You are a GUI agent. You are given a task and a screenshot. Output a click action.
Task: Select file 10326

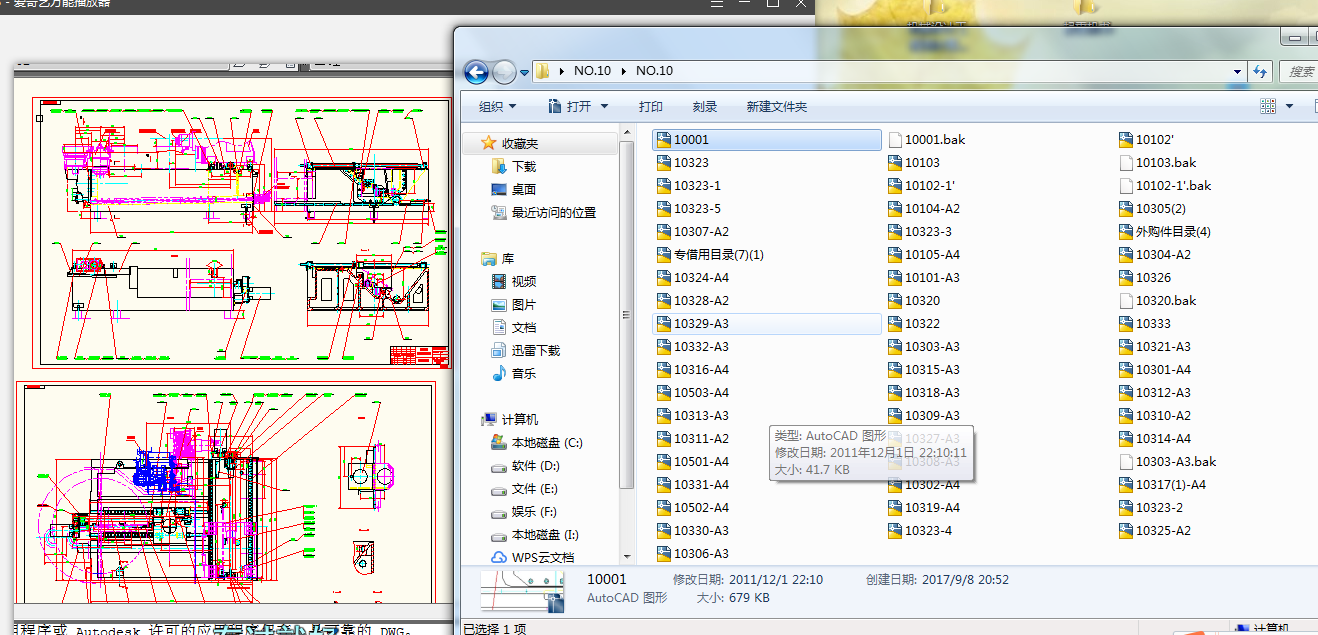pos(1145,278)
